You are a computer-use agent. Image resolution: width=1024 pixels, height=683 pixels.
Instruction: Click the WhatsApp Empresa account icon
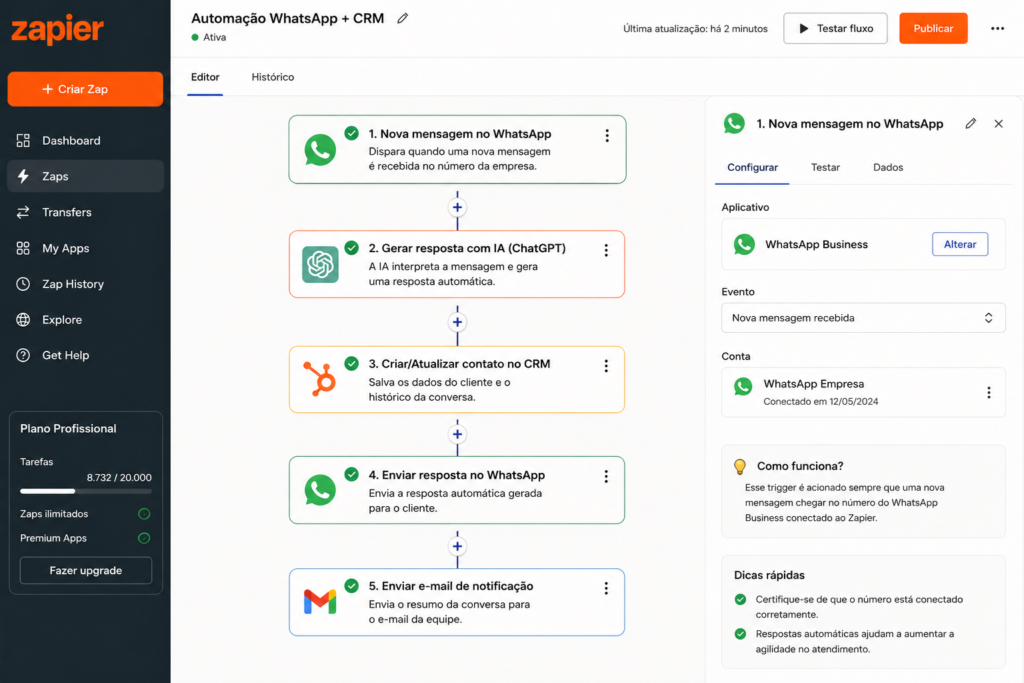743,386
